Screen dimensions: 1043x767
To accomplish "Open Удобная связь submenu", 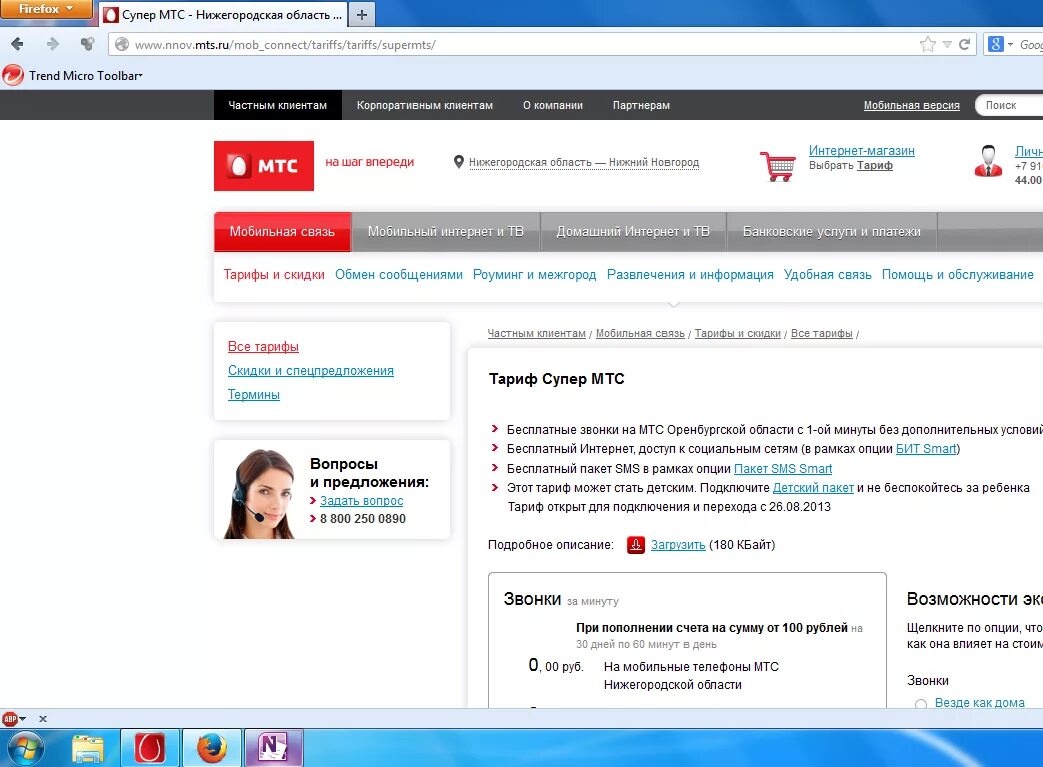I will pos(827,275).
